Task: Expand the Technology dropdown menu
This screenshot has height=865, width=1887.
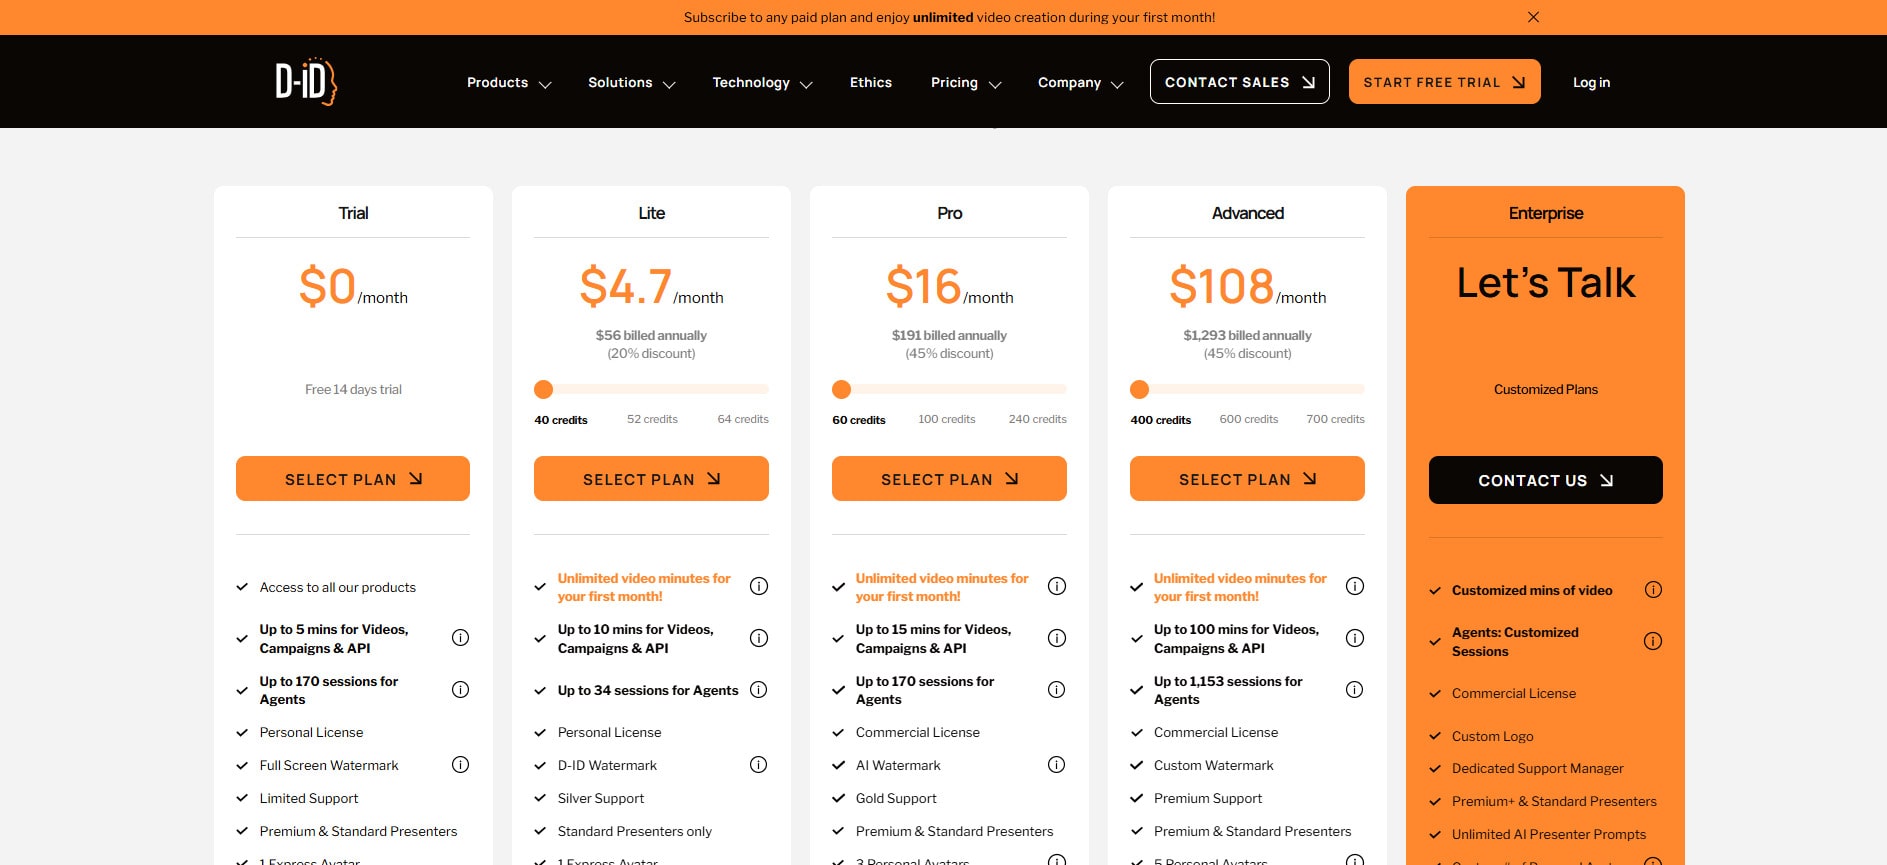Action: coord(762,83)
